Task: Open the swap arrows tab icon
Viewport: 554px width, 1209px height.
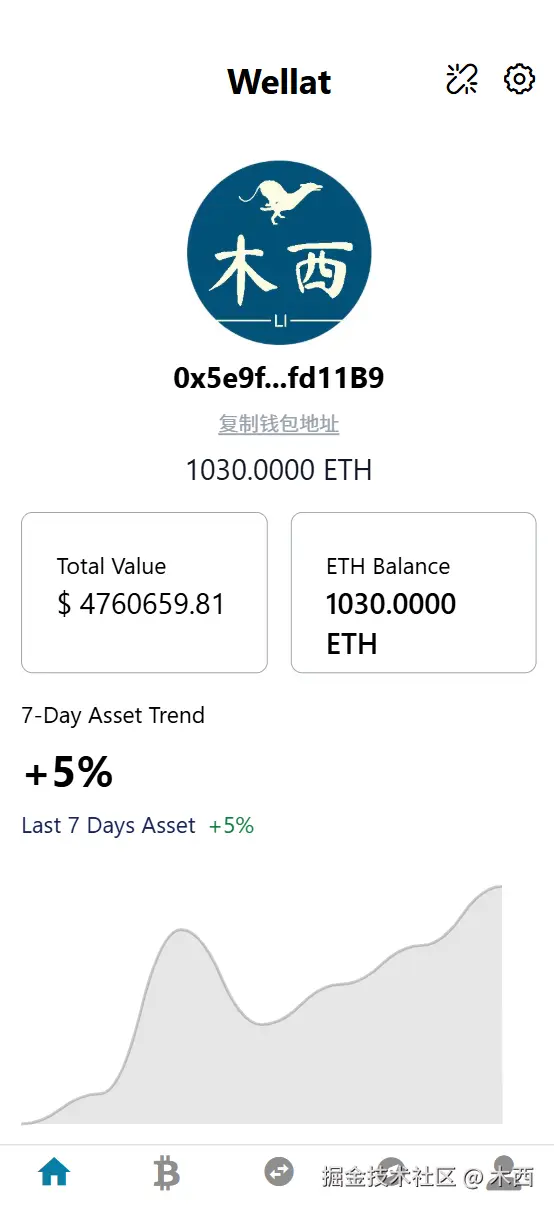Action: tap(279, 1171)
